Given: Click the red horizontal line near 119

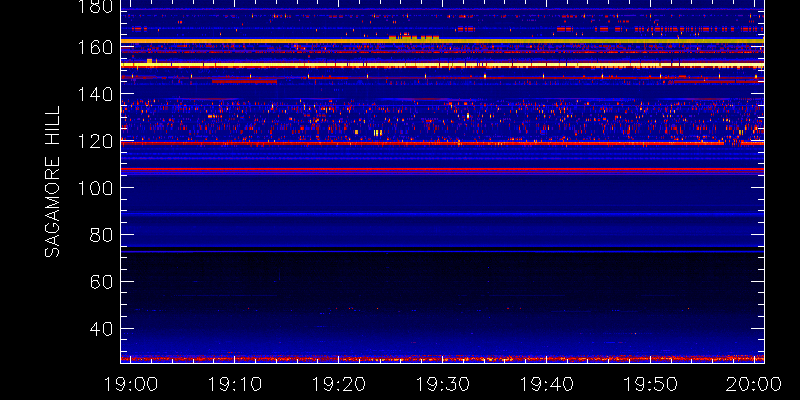Looking at the screenshot, I should pos(442,143).
